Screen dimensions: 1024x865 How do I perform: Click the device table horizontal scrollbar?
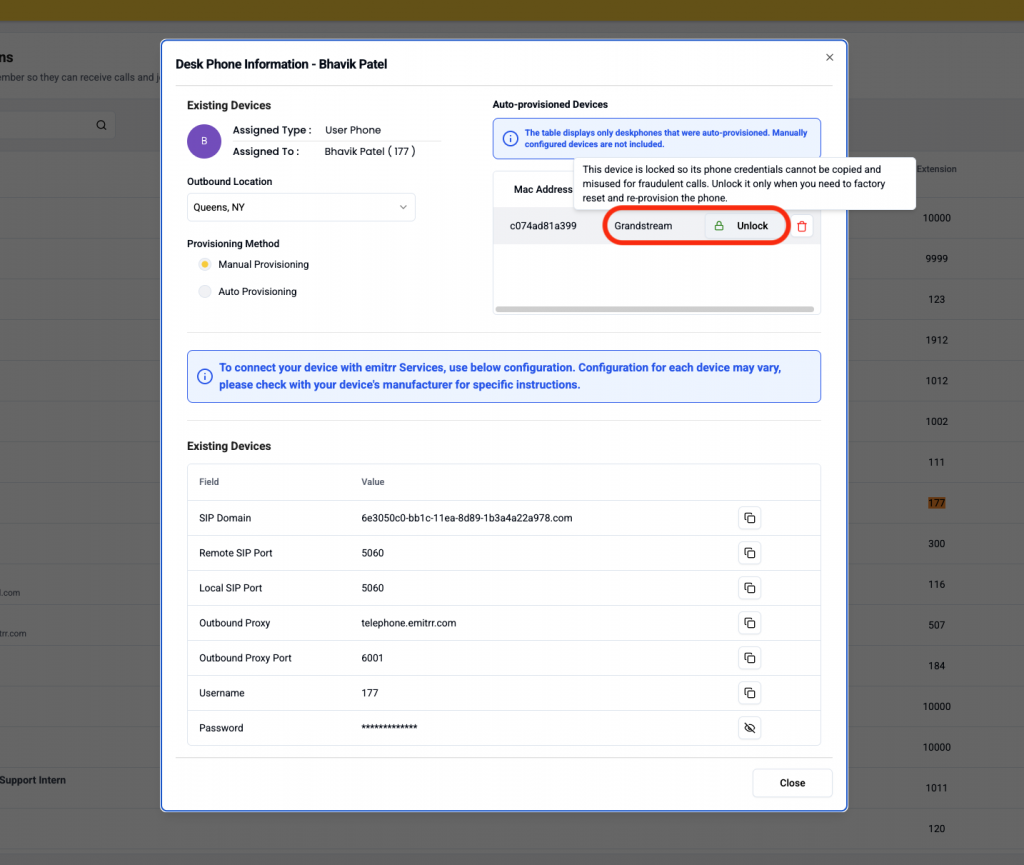(655, 309)
